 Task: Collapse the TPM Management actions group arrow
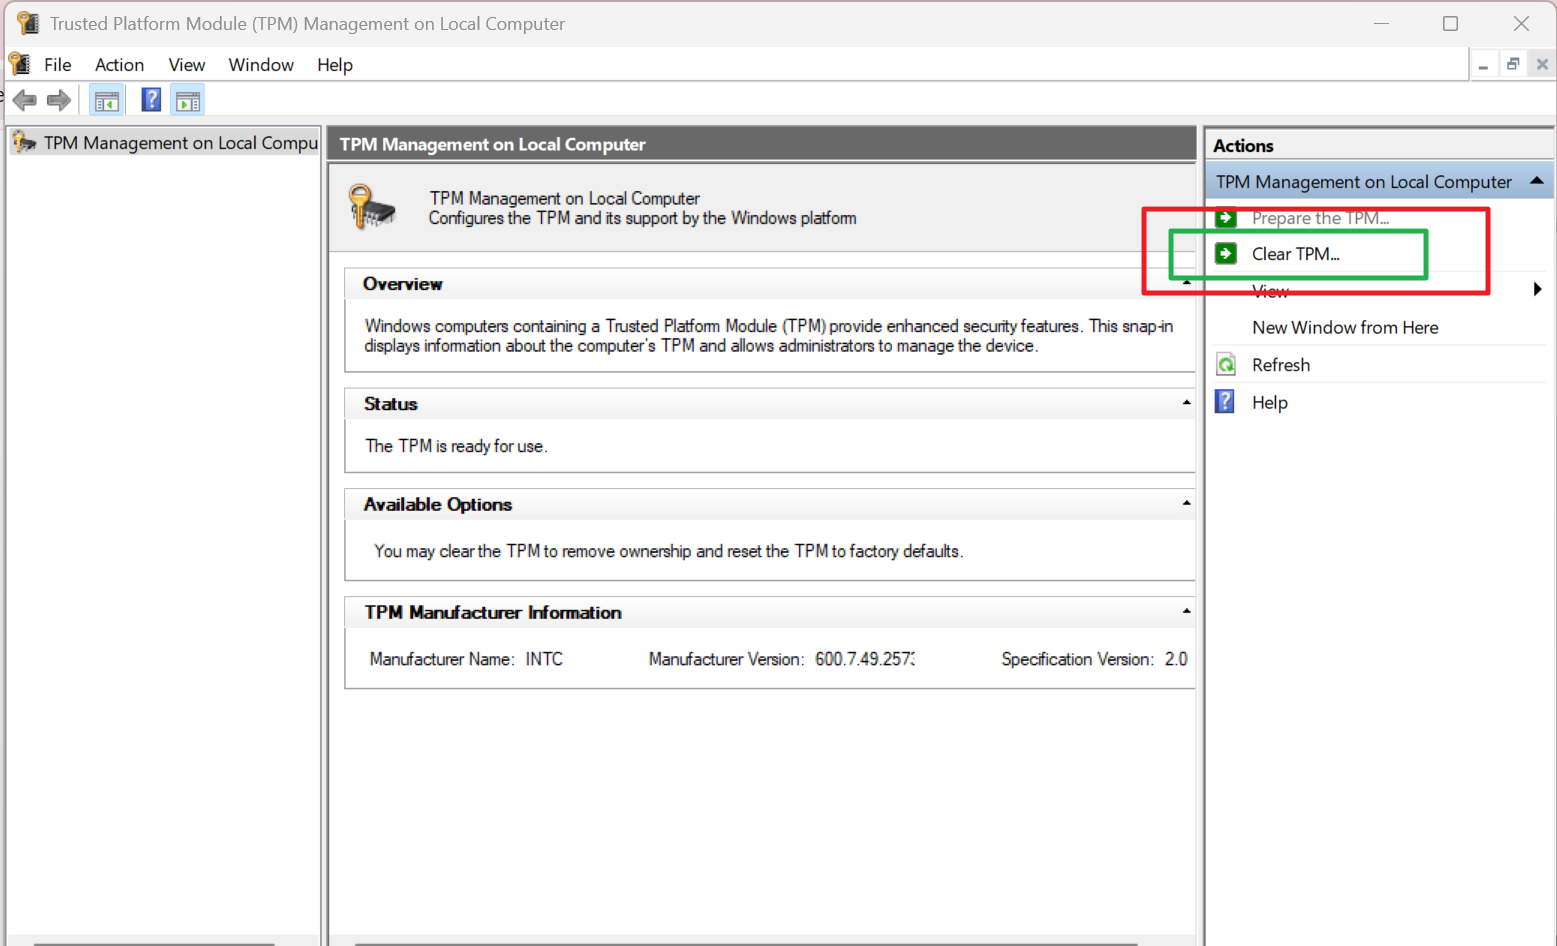coord(1536,181)
